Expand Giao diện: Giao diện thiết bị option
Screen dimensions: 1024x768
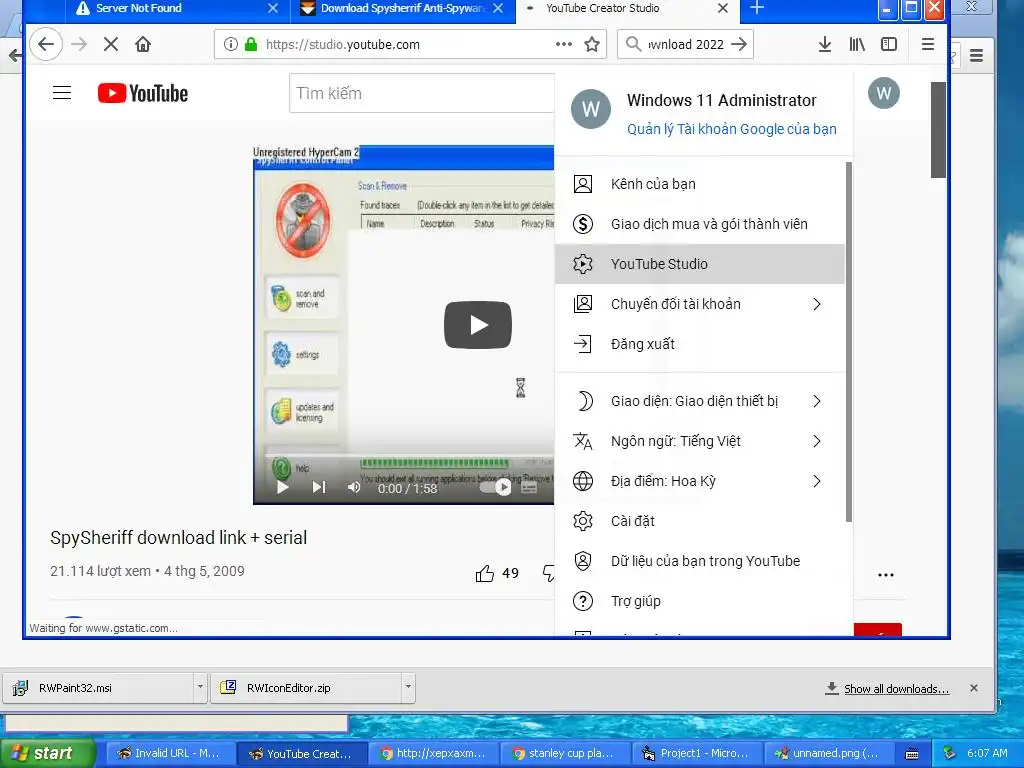pos(699,401)
